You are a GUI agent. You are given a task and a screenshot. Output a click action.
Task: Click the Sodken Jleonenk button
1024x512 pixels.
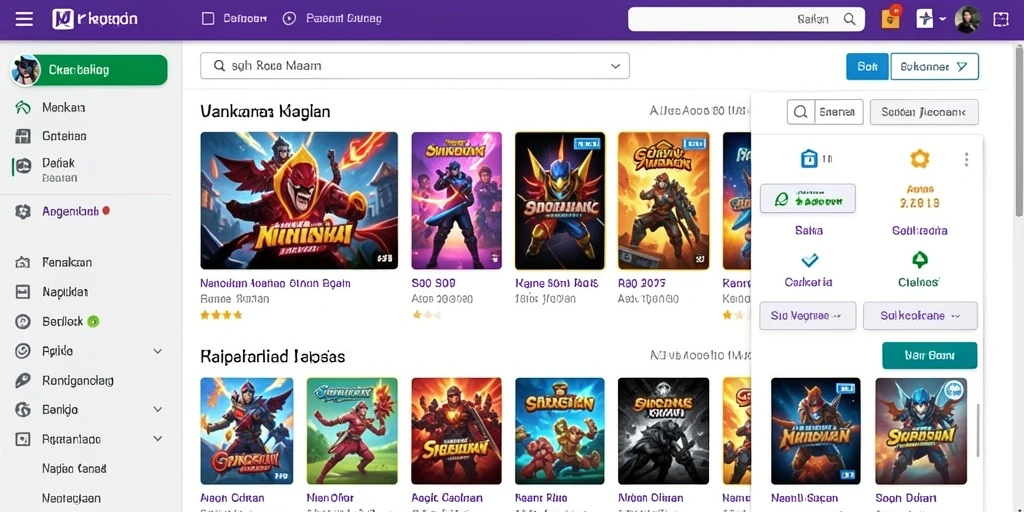tap(924, 112)
